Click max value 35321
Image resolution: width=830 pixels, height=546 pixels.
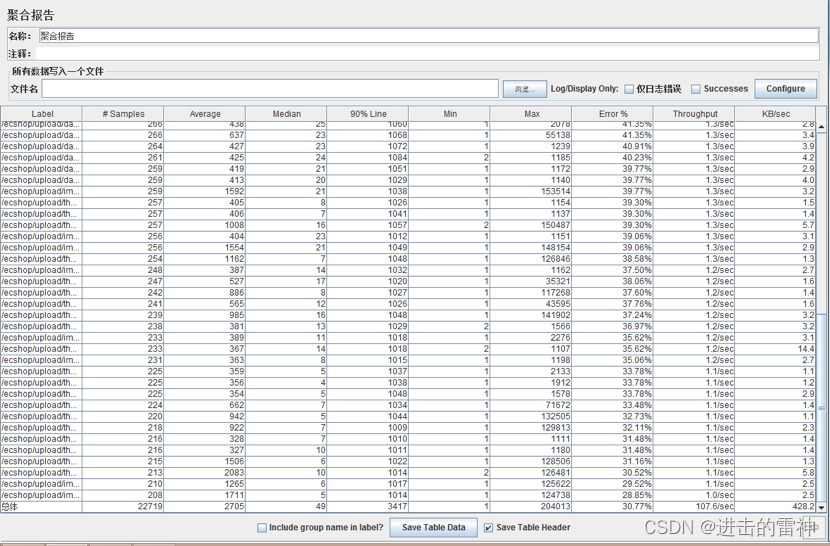click(558, 281)
